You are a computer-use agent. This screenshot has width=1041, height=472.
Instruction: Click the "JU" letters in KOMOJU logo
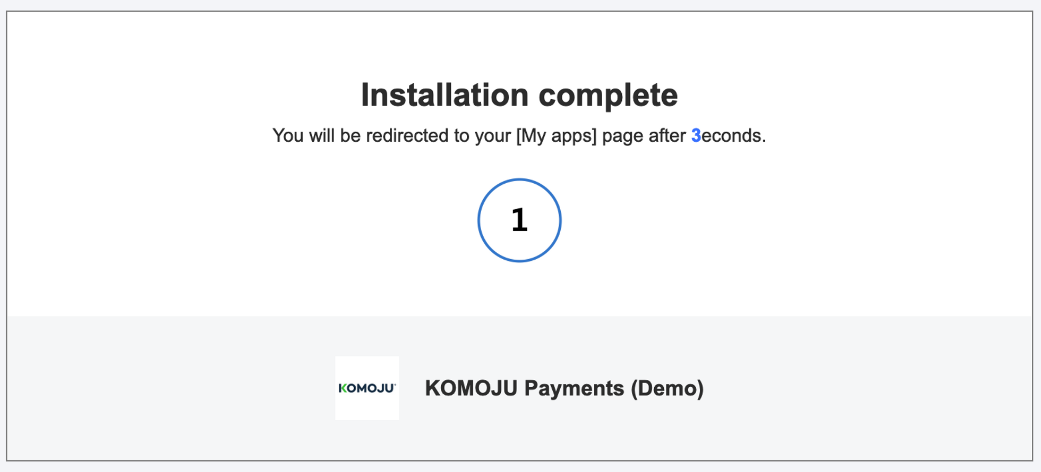pyautogui.click(x=385, y=388)
